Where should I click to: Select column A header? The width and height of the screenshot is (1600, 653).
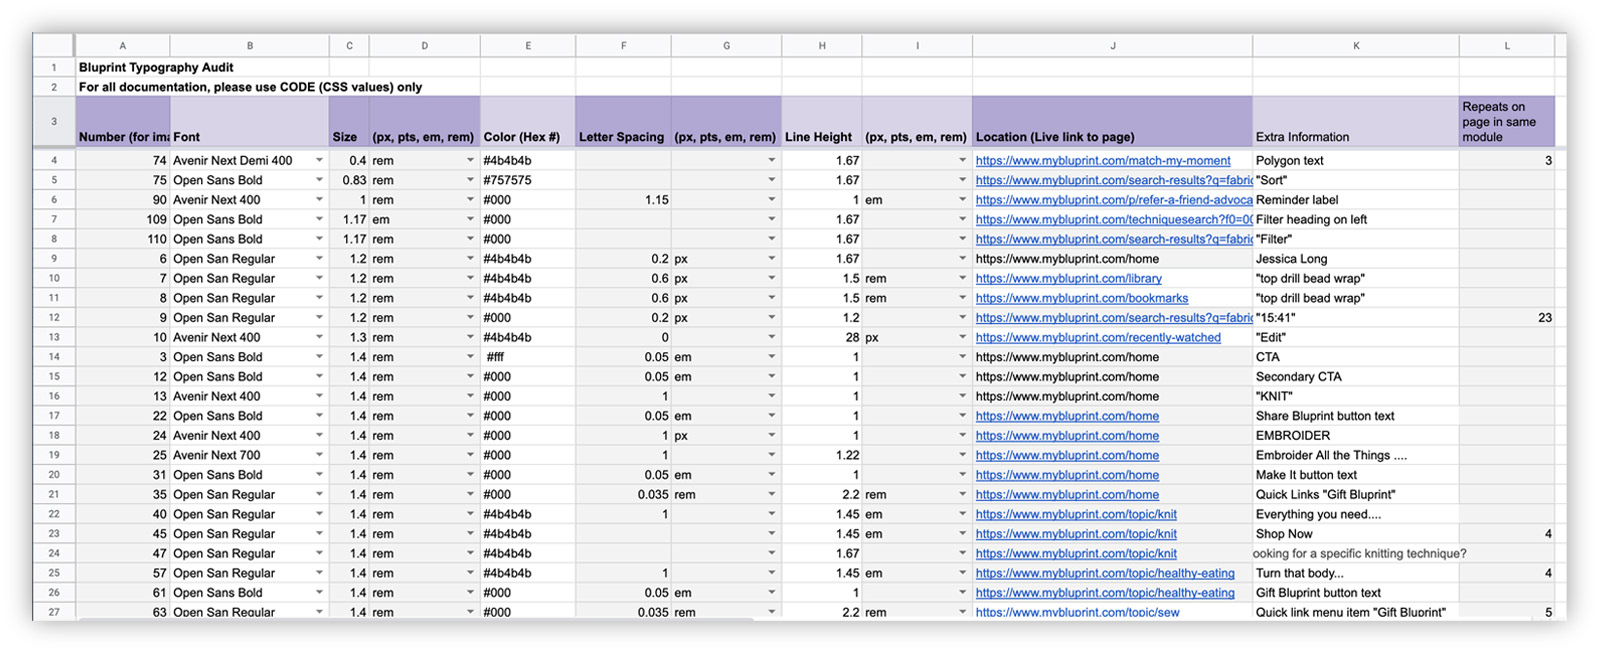point(123,46)
